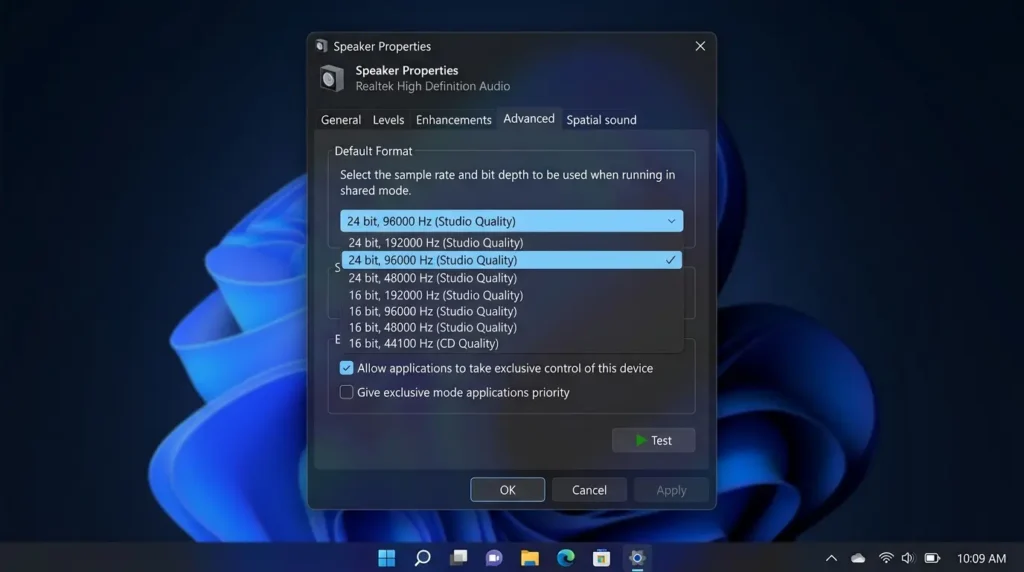
Task: Switch to the General tab
Action: point(341,120)
